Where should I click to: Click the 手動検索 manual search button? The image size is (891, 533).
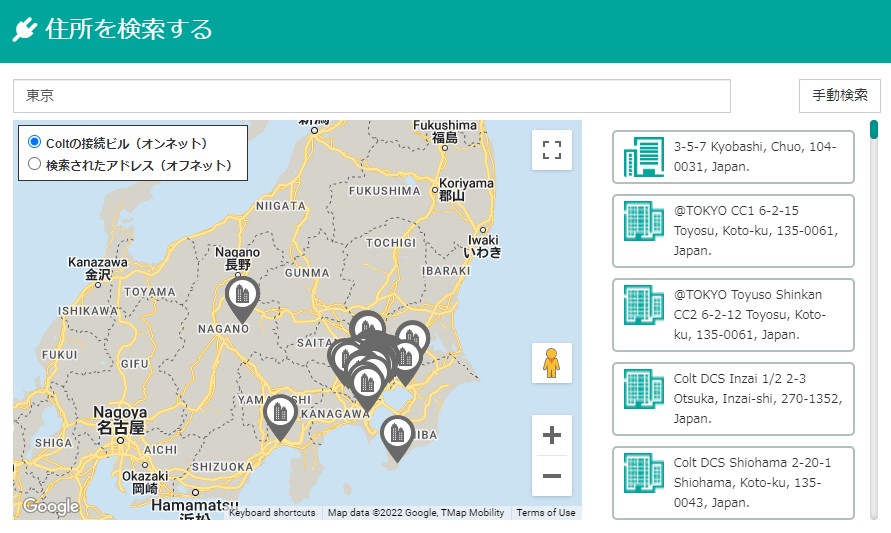[839, 95]
